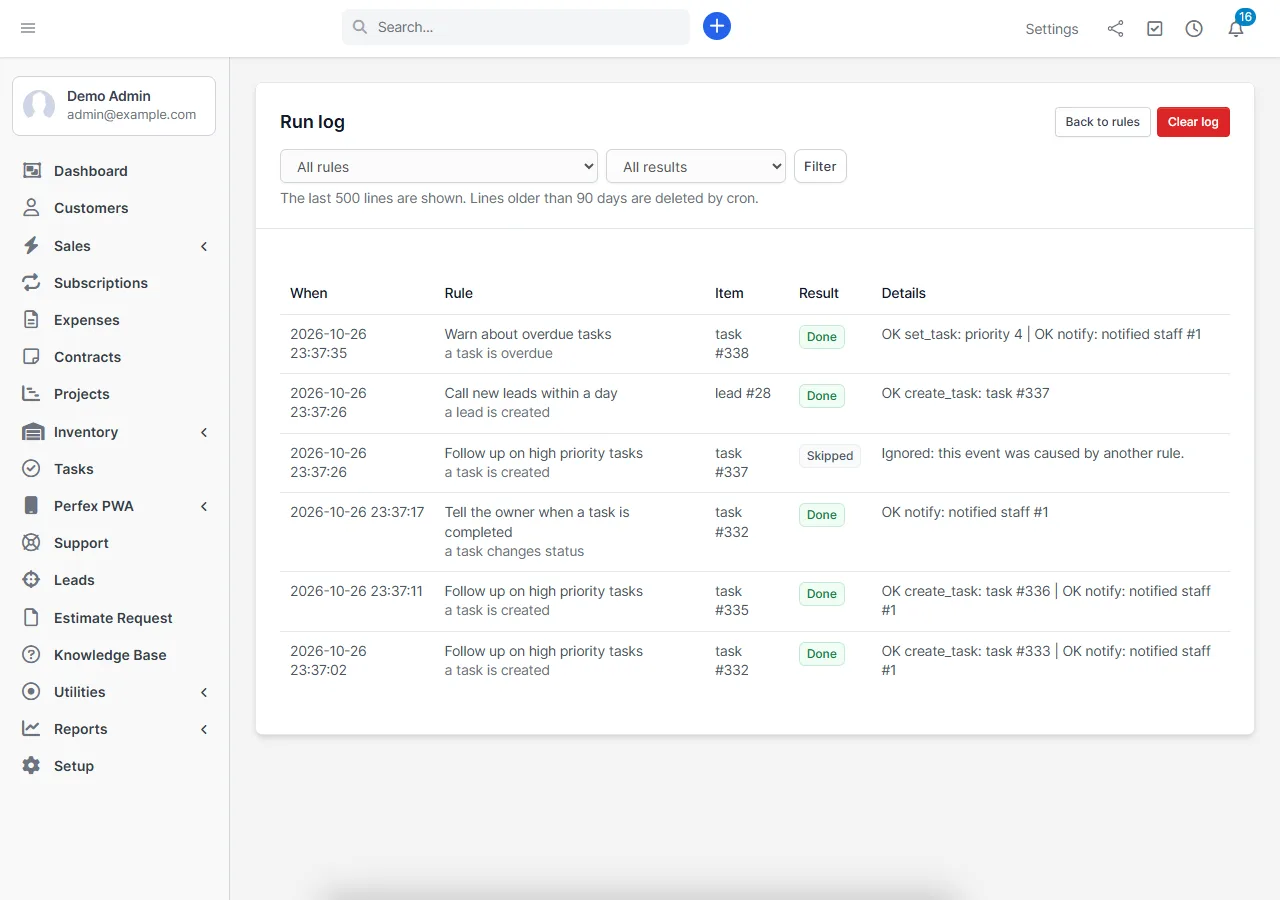
Task: Click the Projects chart icon
Action: [x=32, y=394]
